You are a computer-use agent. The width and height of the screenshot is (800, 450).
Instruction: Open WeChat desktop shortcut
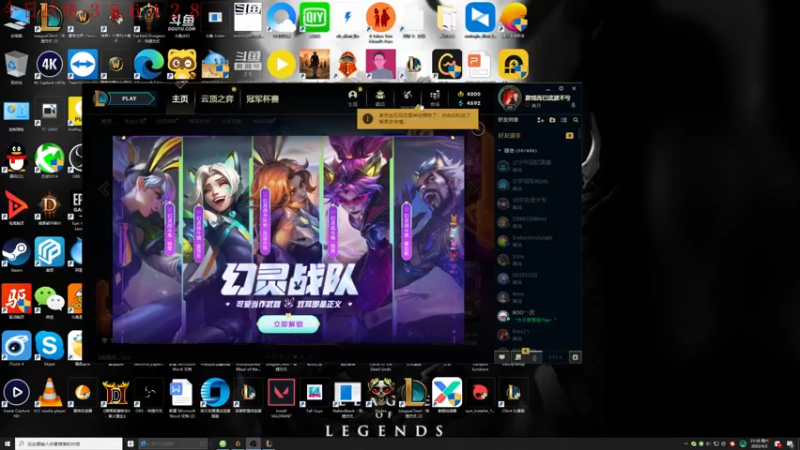coord(49,302)
